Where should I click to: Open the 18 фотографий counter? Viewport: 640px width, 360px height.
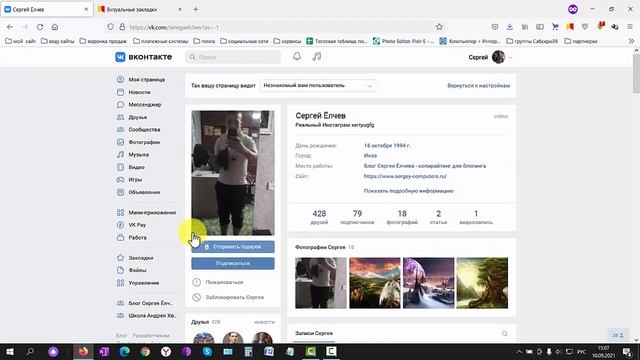[402, 217]
